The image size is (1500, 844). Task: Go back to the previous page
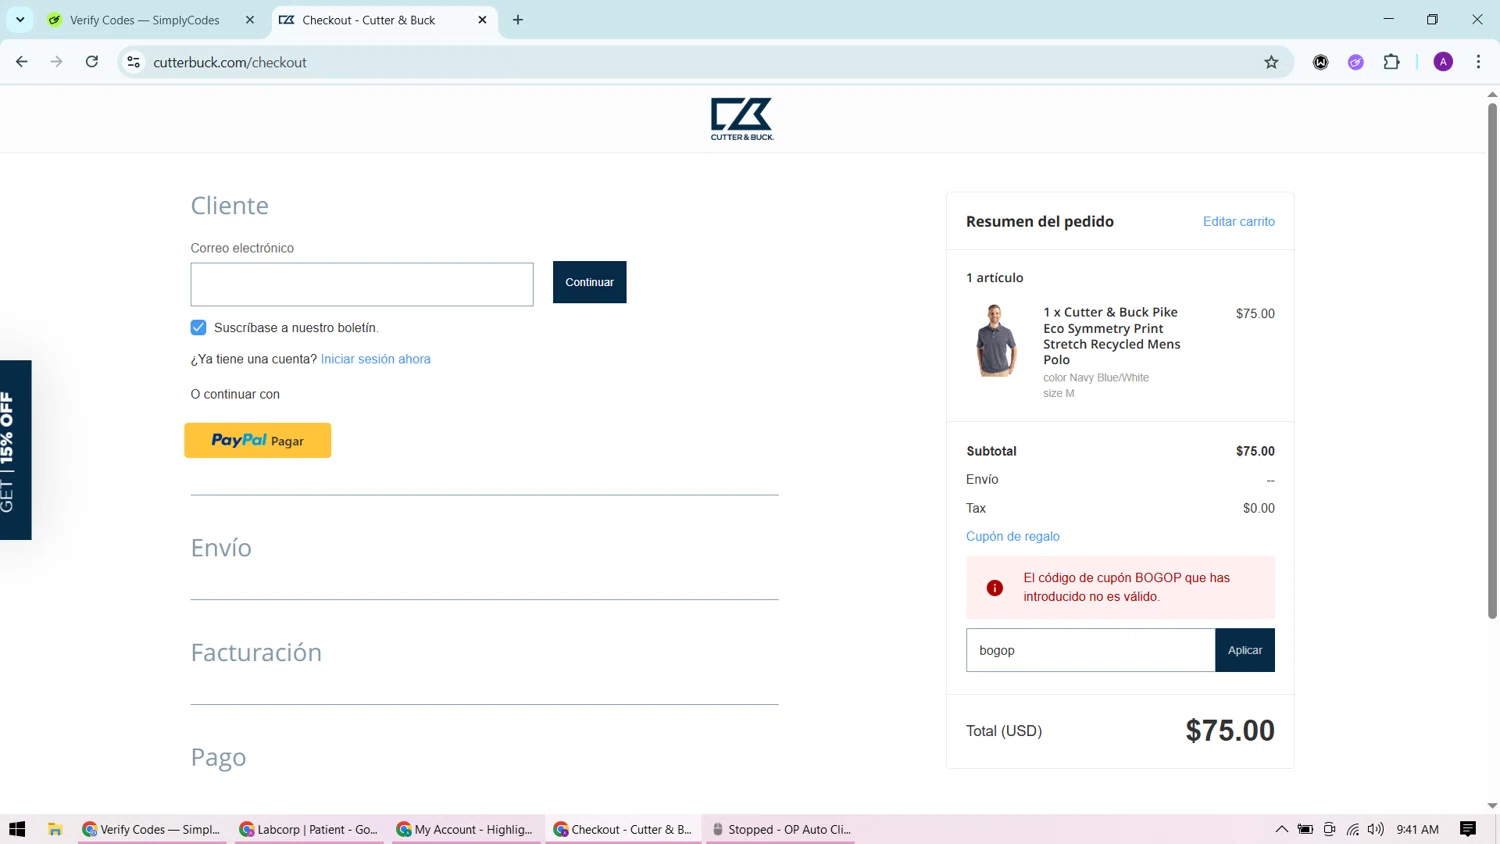point(22,62)
